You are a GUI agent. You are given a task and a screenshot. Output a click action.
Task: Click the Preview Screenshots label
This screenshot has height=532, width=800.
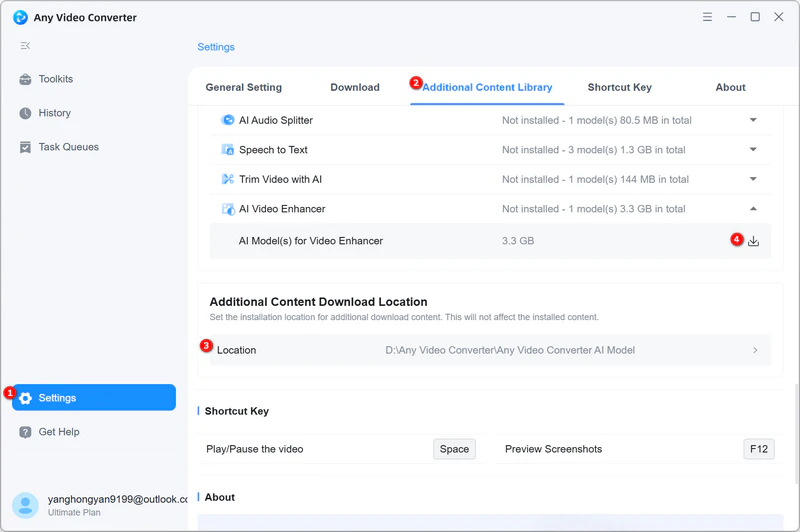tap(554, 449)
